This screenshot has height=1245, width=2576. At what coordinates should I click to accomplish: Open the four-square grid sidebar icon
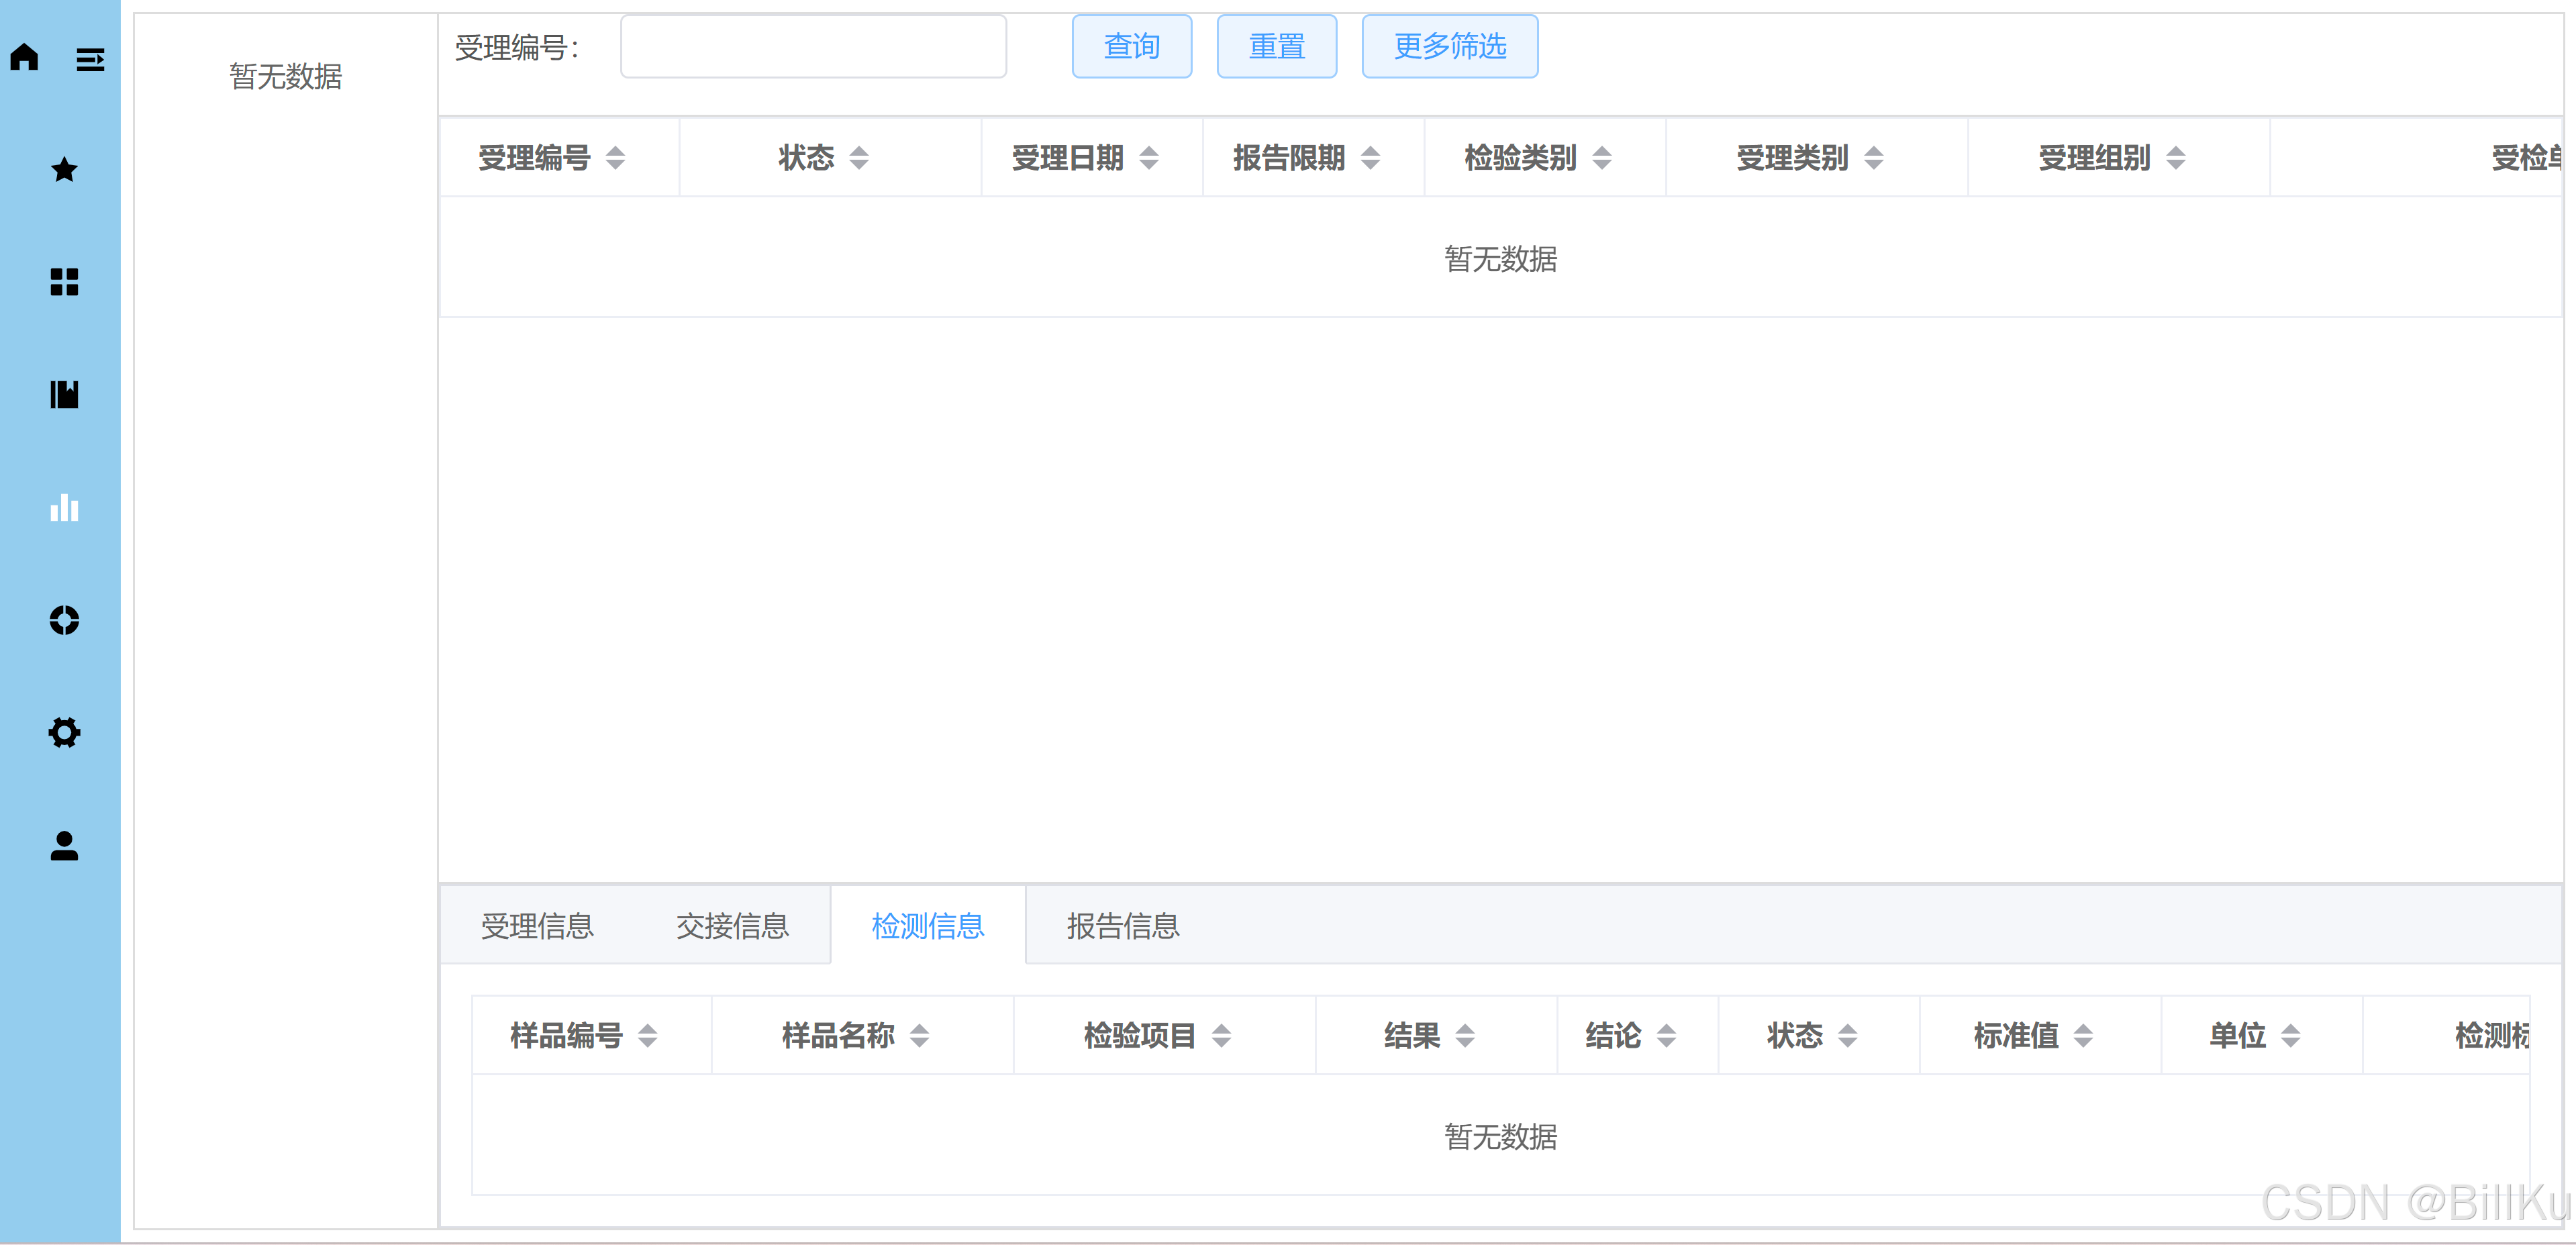(64, 282)
